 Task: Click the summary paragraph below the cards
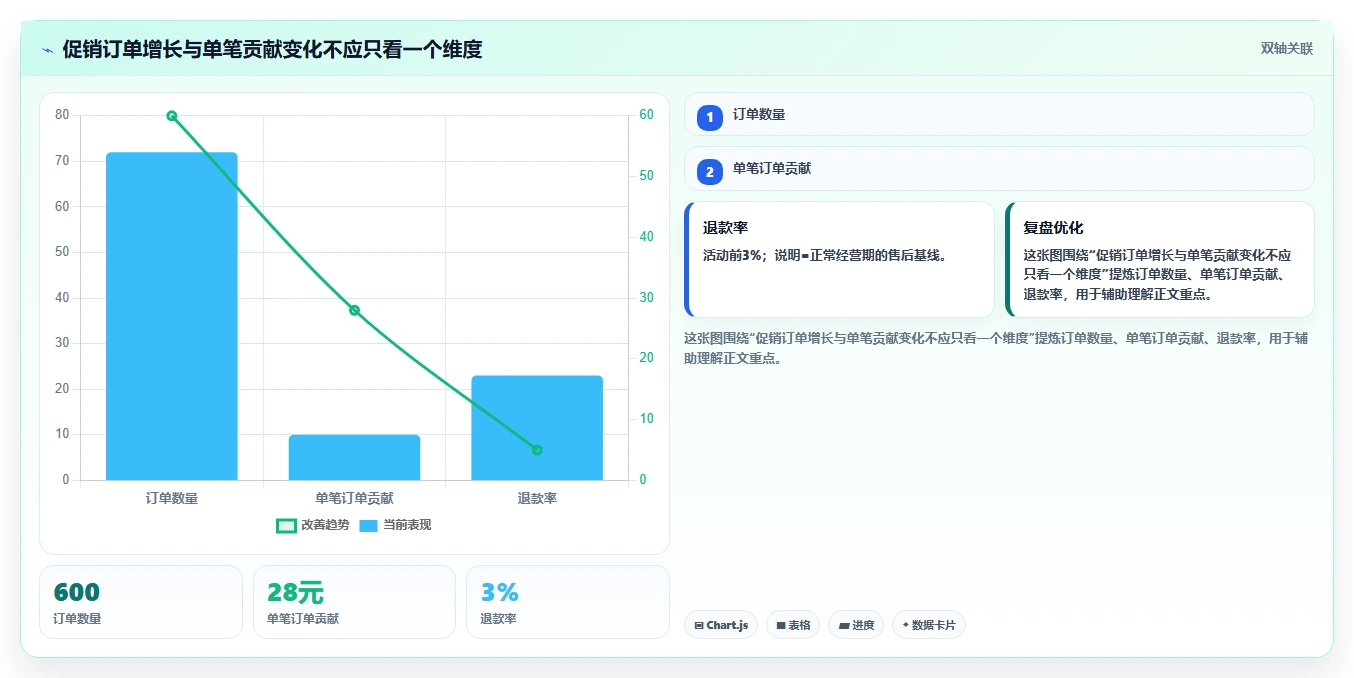996,348
